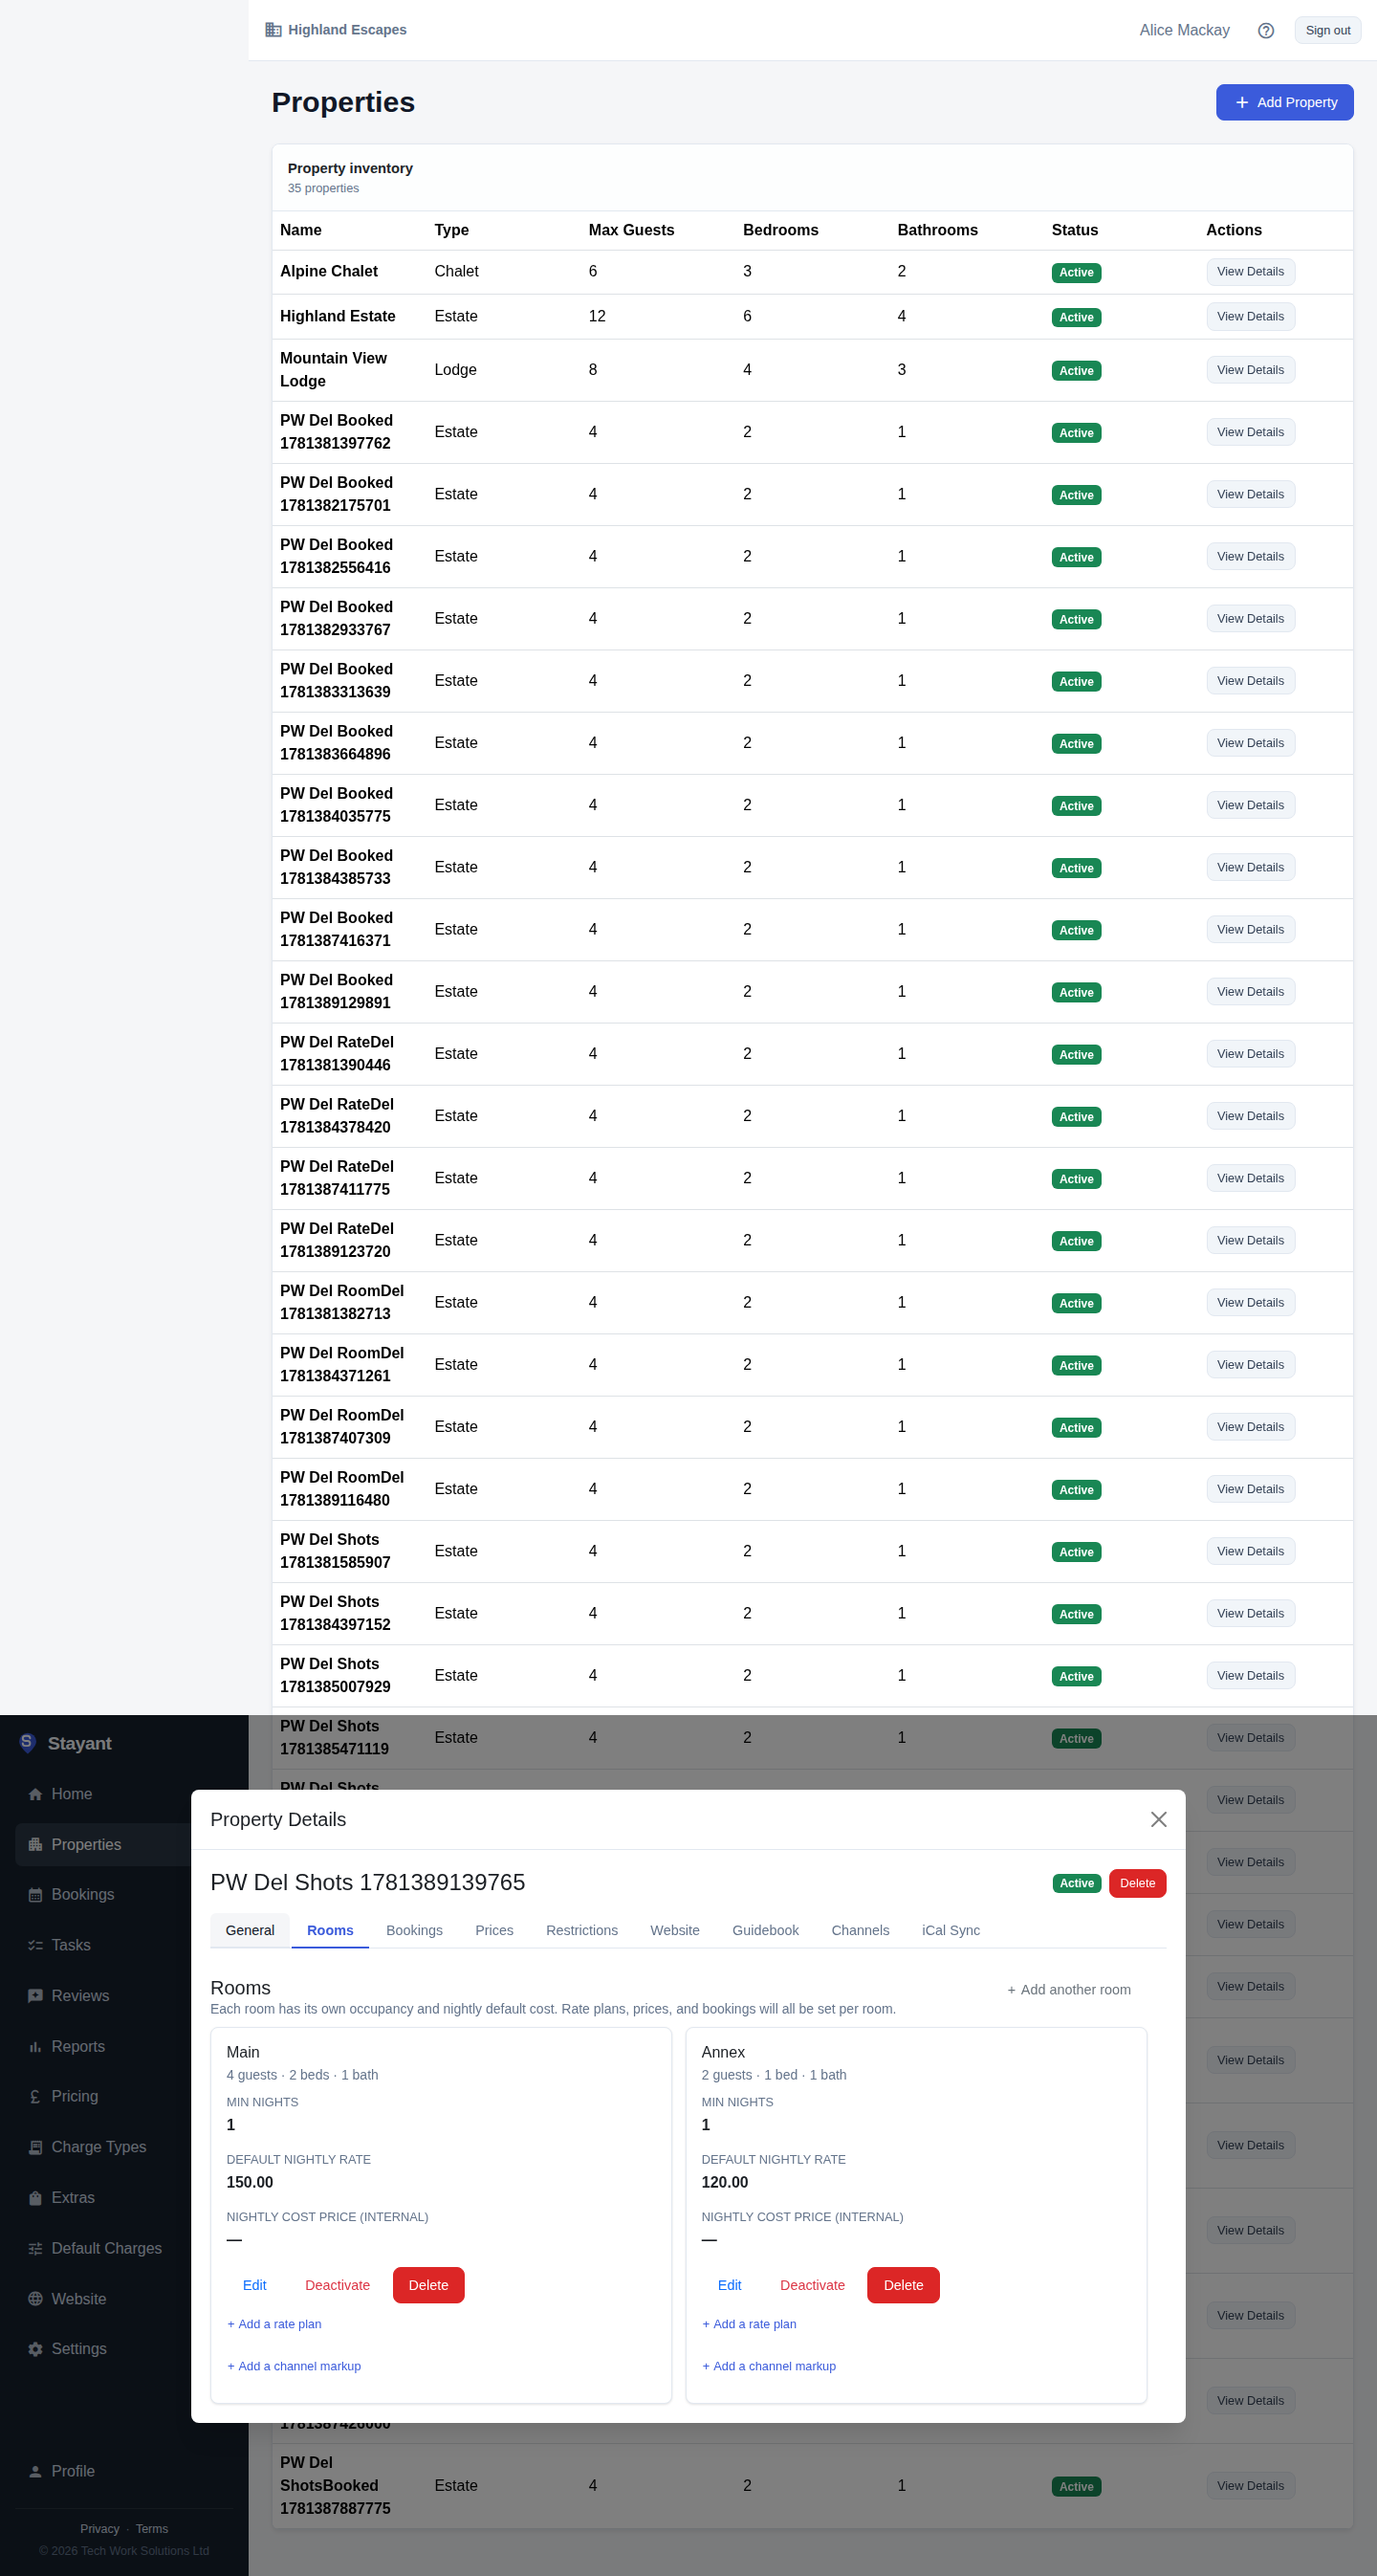Close the Property Details dialog
Viewport: 1377px width, 2576px height.
[1158, 1819]
